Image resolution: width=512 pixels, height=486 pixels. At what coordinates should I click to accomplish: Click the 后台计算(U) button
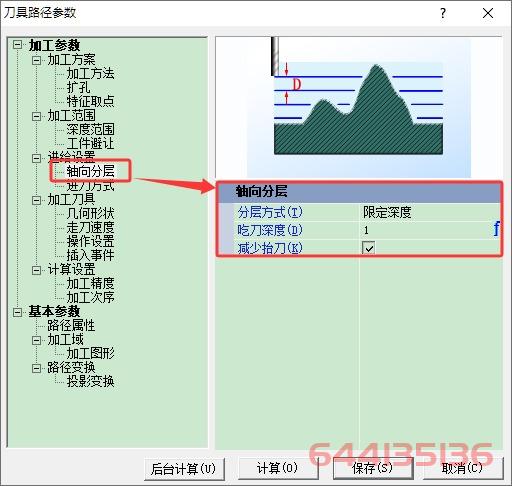click(x=184, y=469)
